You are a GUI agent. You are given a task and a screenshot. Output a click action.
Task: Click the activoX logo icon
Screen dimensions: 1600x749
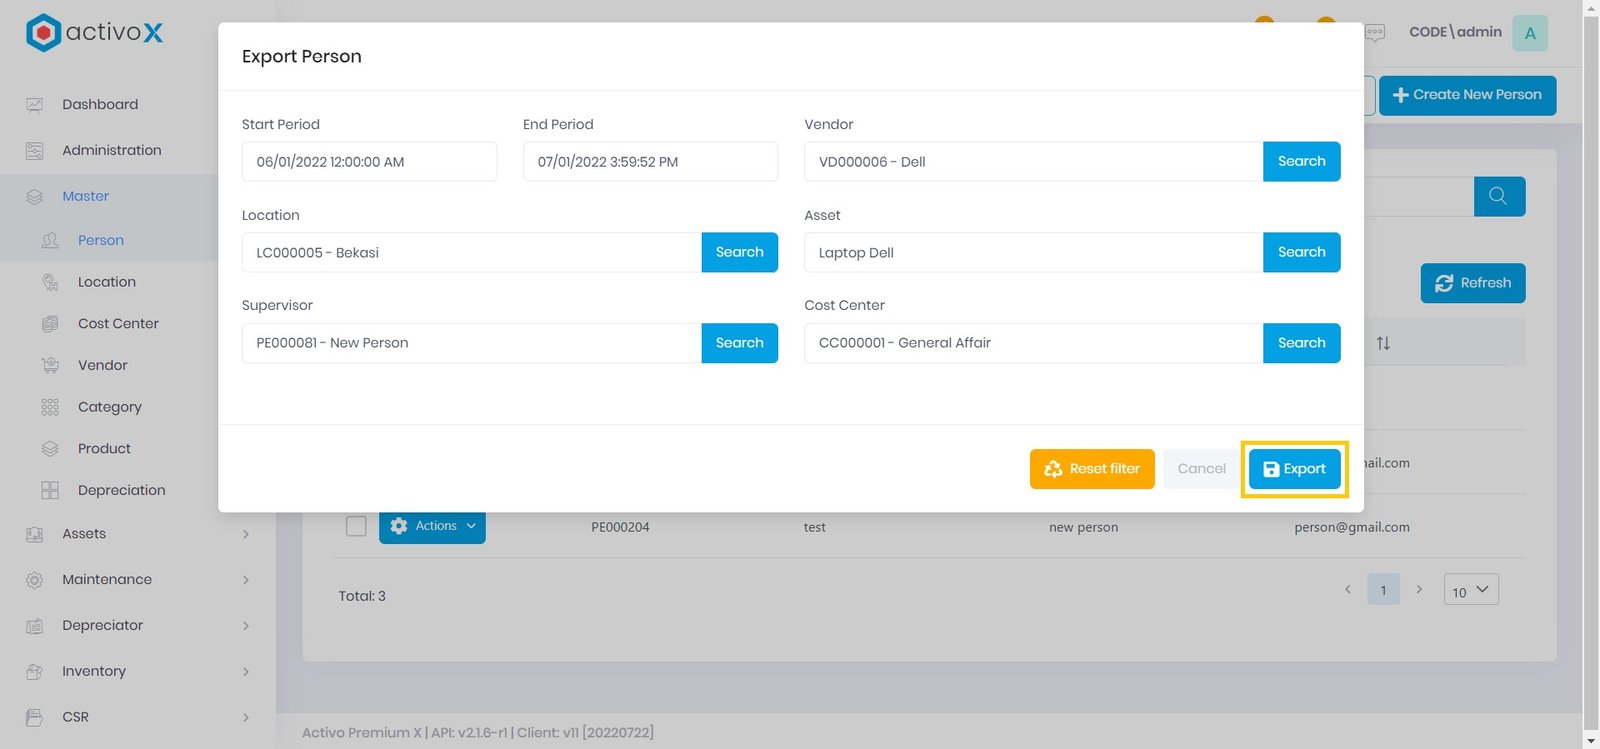pos(43,33)
